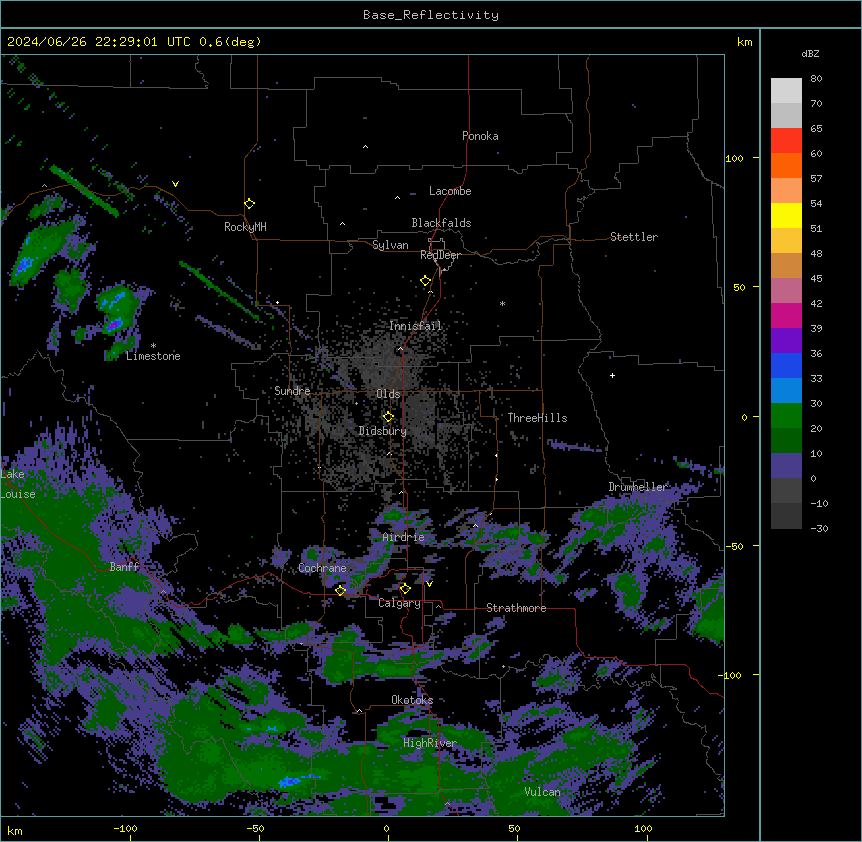Click the Limestone label

click(153, 356)
